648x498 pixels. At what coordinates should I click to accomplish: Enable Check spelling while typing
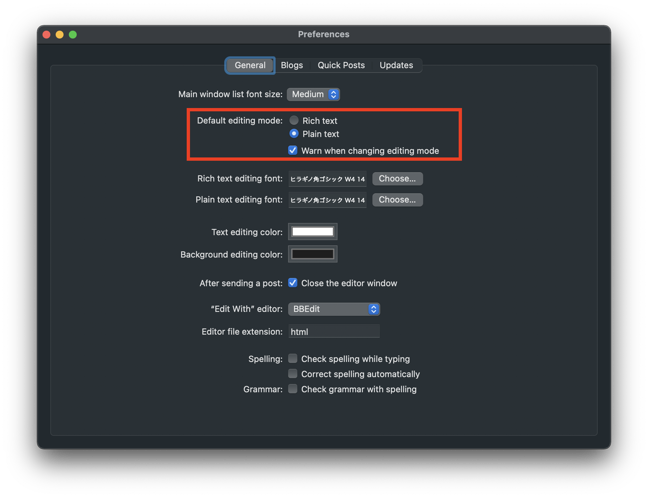[x=293, y=358]
